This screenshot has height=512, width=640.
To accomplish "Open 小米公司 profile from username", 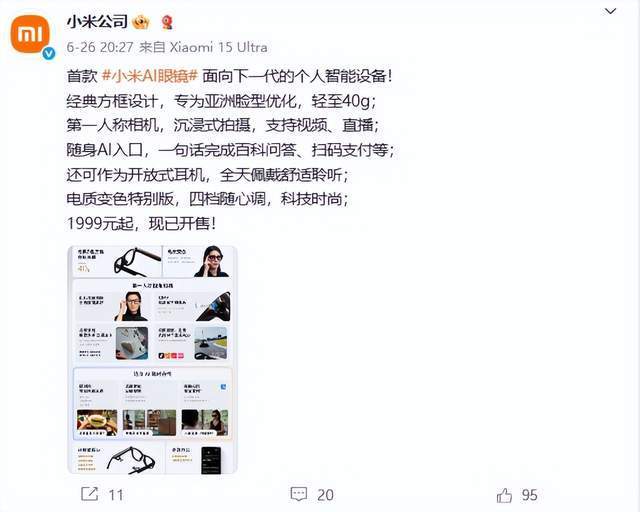I will coord(97,22).
